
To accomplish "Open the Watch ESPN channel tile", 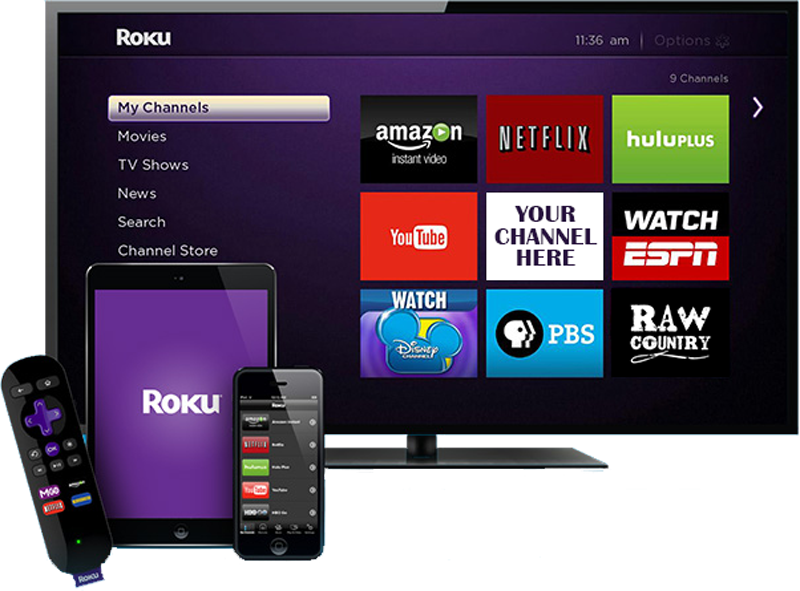I will [x=670, y=236].
